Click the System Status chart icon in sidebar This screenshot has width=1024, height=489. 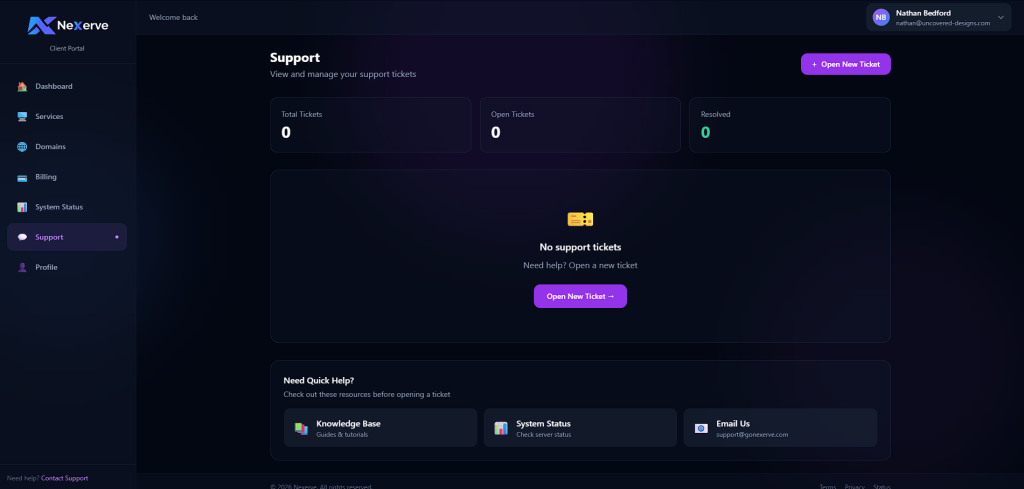(22, 207)
